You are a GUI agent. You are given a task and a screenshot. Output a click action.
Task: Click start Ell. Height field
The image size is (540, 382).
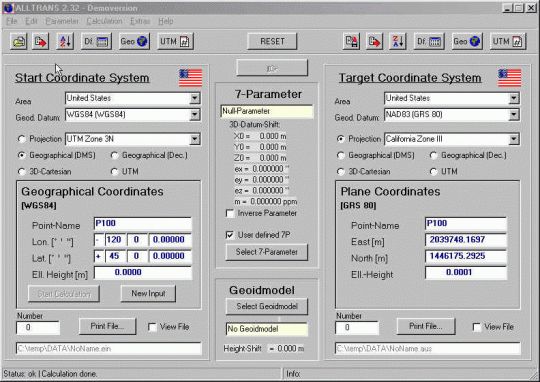point(143,272)
